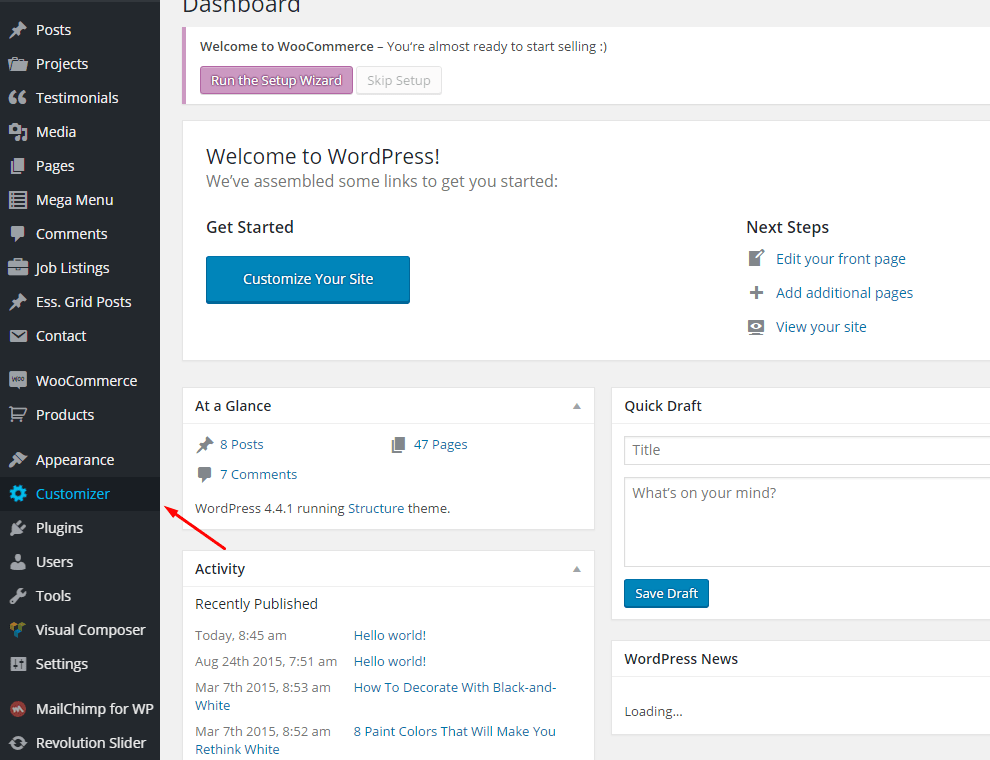Click the WooCommerce logo icon

[18, 380]
